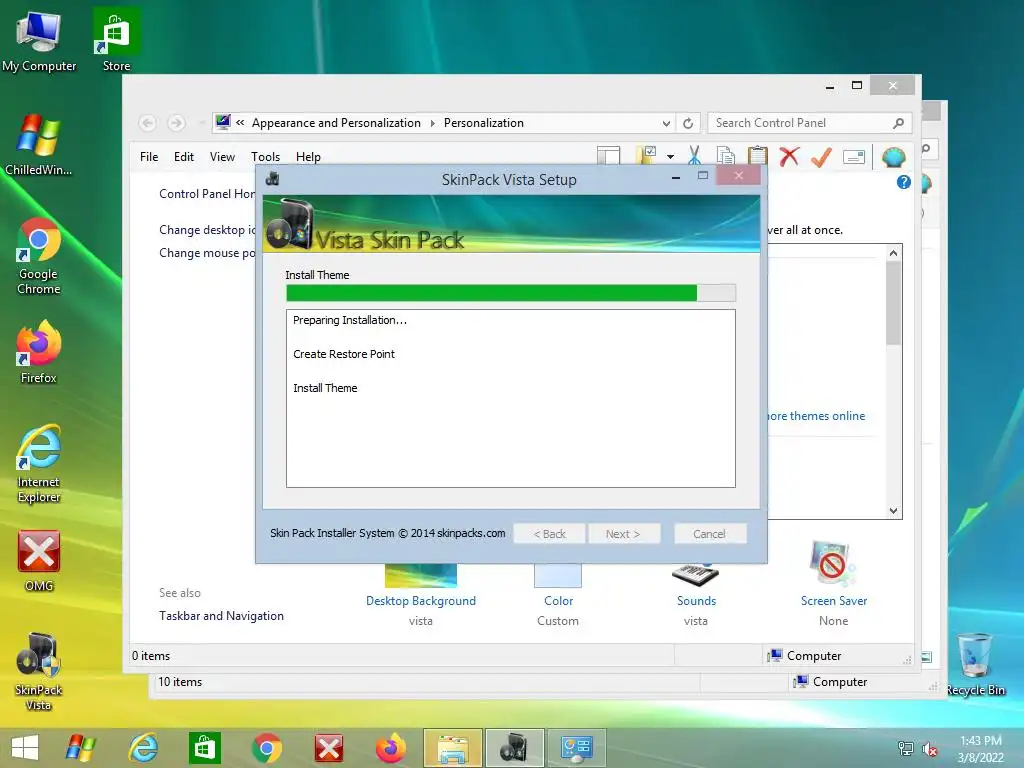Click the preview pane toolbar icon

(x=609, y=155)
